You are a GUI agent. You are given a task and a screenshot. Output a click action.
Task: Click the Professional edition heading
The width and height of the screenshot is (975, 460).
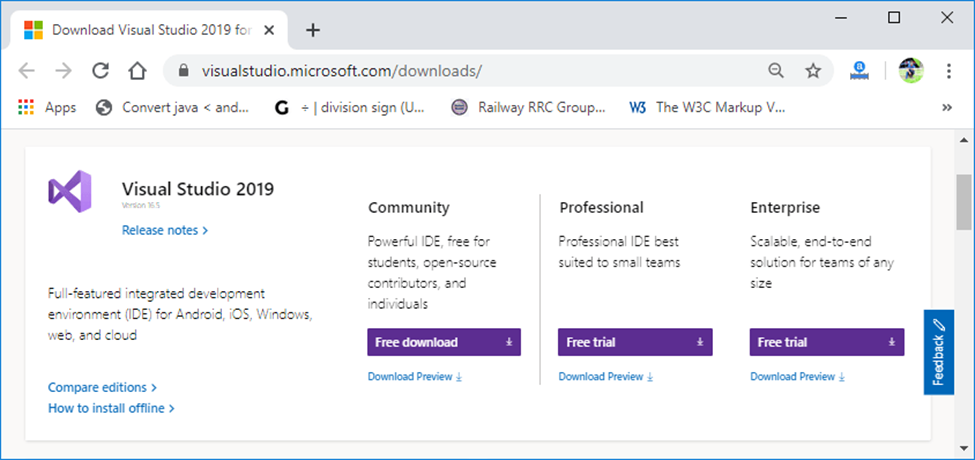[601, 208]
